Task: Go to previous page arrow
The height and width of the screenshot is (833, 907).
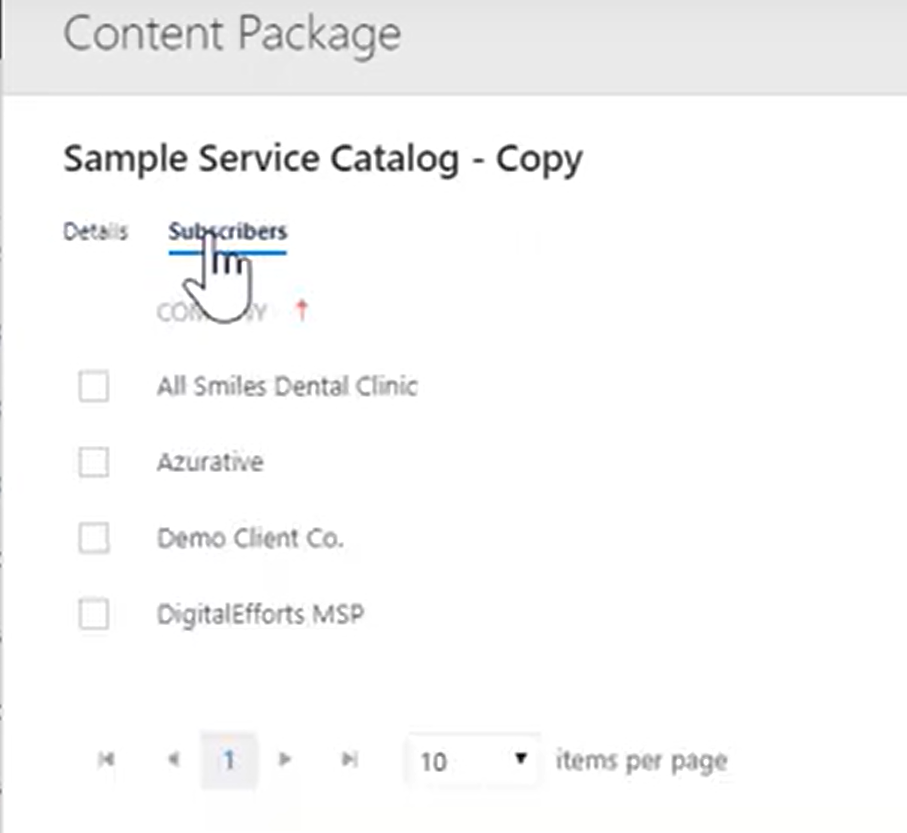Action: click(x=174, y=759)
